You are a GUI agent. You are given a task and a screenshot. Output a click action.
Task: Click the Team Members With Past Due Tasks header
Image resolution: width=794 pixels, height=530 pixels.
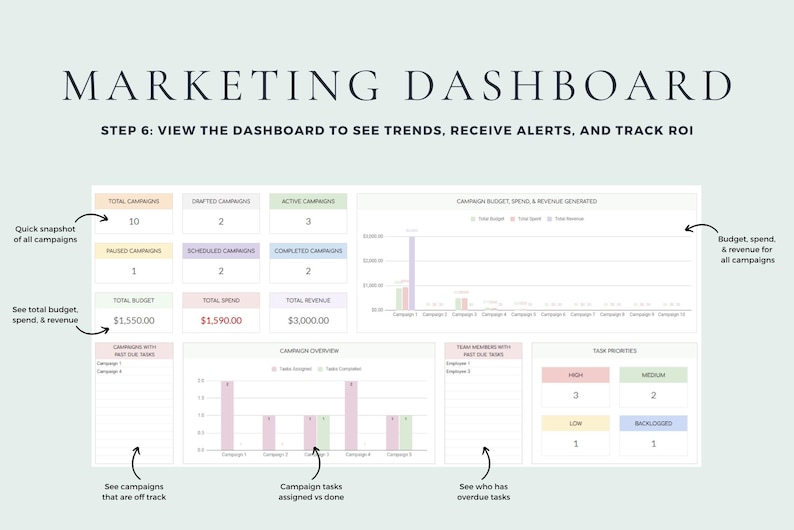pyautogui.click(x=483, y=351)
